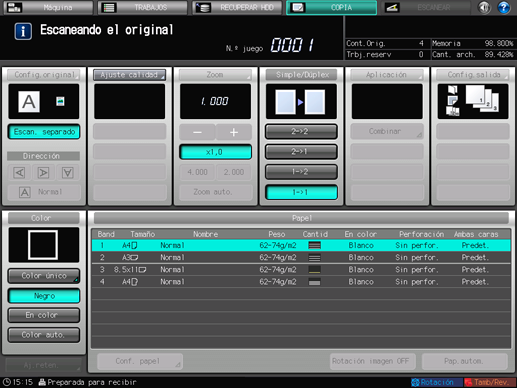Click the printer status icon
The image size is (517, 388).
pos(42,382)
